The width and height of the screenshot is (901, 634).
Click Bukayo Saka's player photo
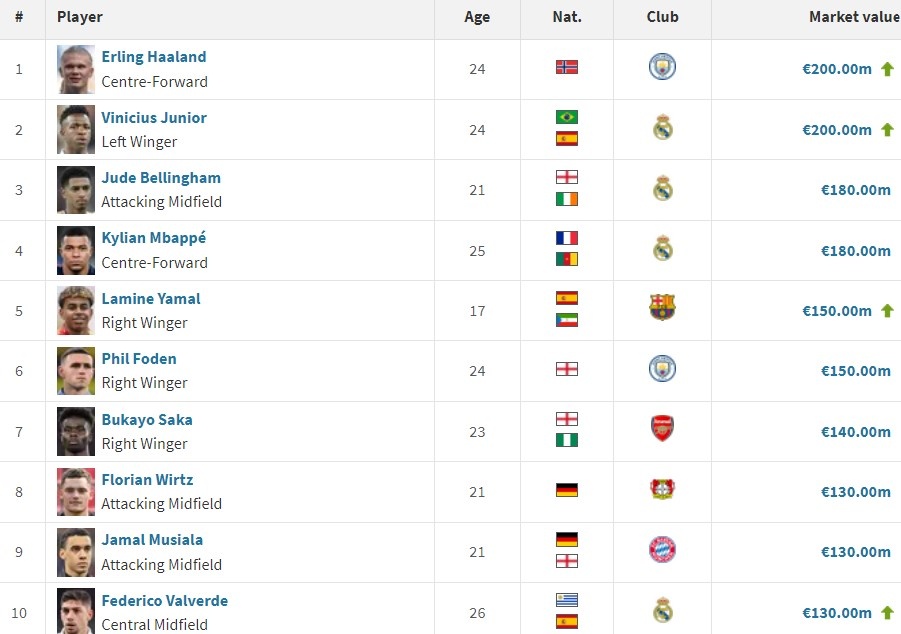(76, 431)
